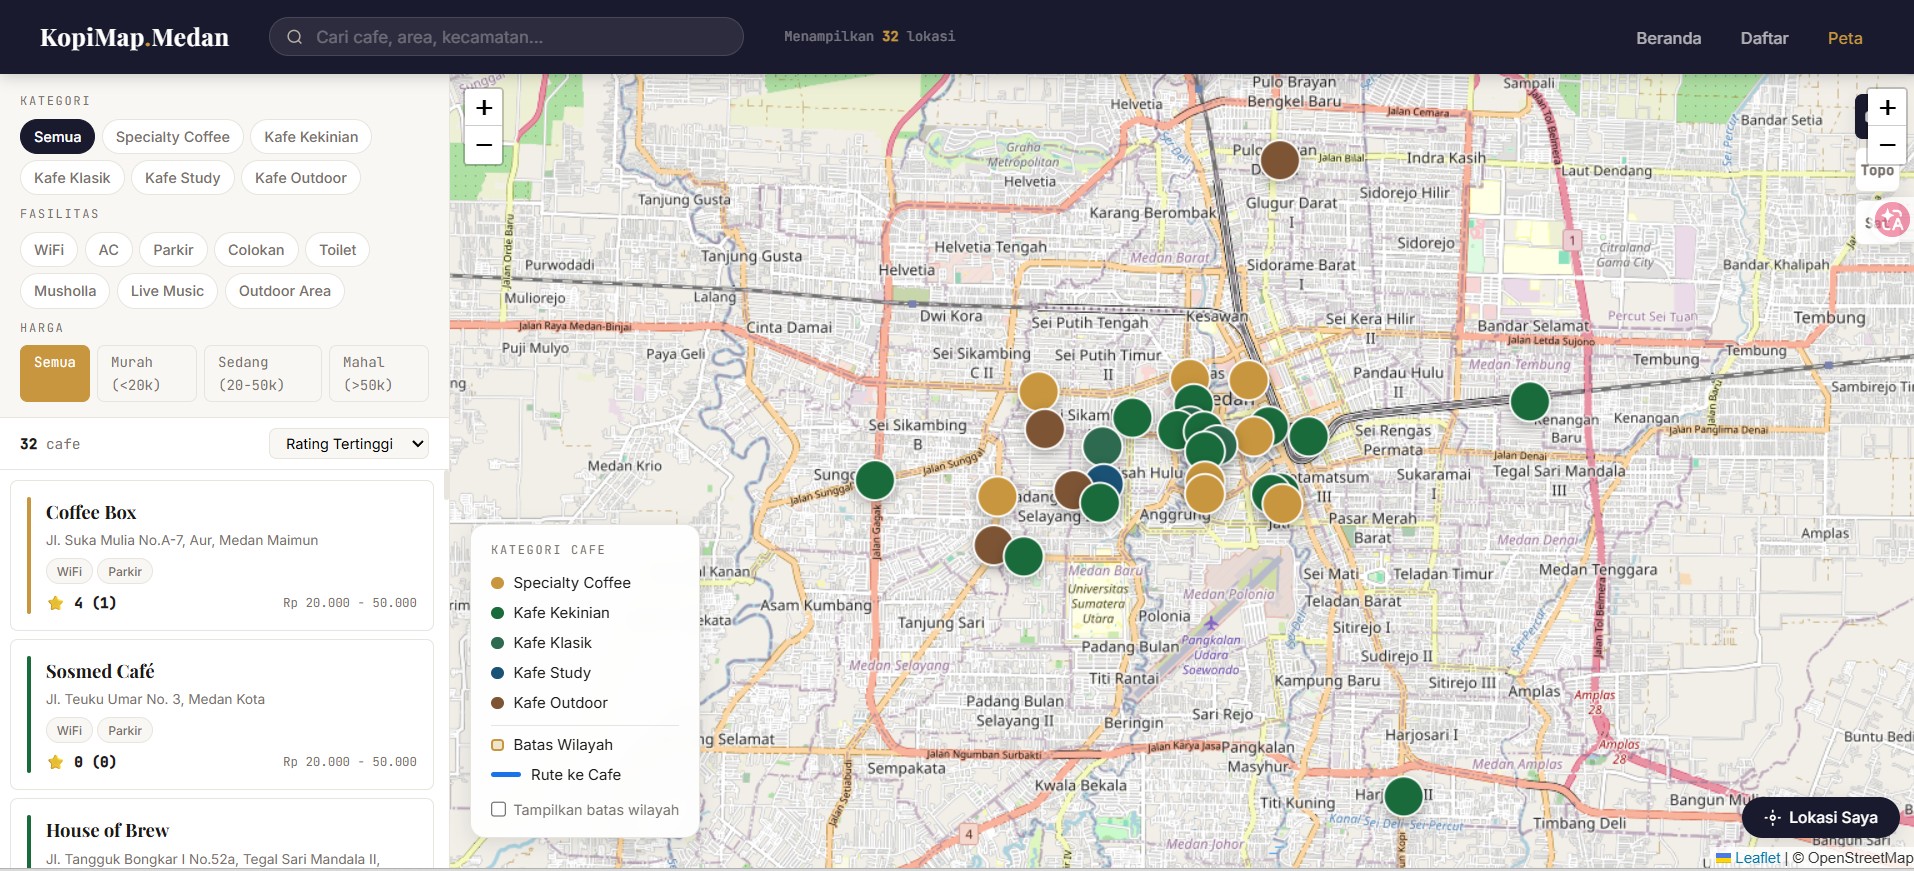Viewport: 1914px width, 871px height.
Task: Click the search magnifier icon
Action: [295, 37]
